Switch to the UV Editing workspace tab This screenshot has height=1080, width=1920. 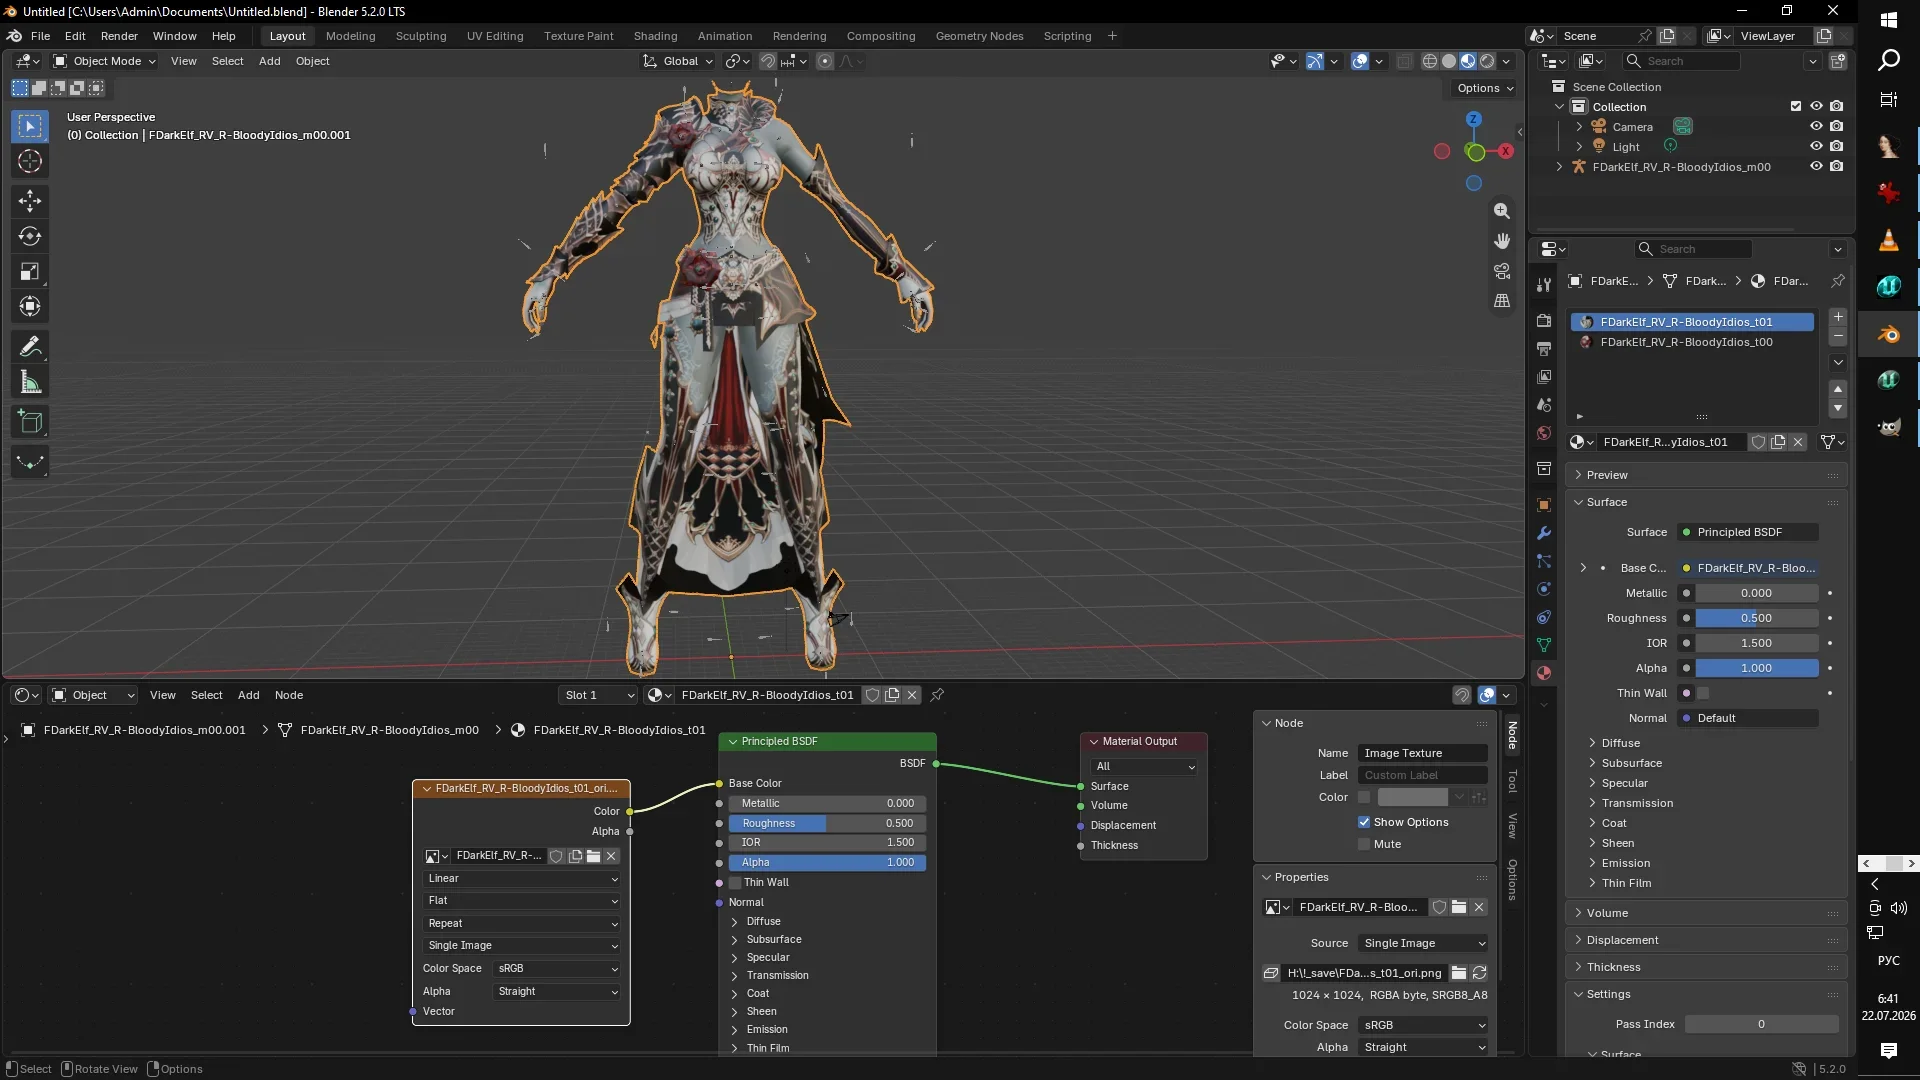coord(495,36)
